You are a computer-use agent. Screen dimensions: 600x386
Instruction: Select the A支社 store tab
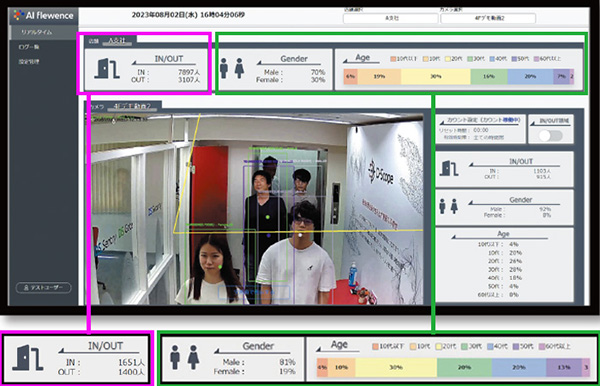coord(117,41)
